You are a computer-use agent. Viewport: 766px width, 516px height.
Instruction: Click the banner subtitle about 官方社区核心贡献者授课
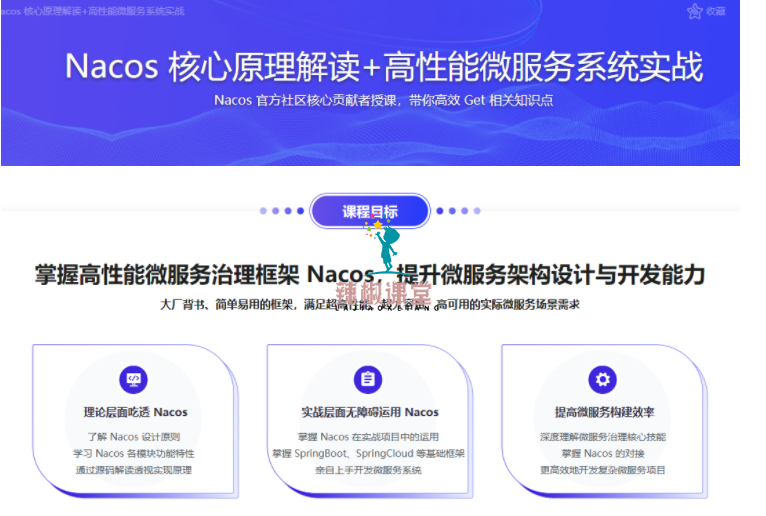coord(383,100)
